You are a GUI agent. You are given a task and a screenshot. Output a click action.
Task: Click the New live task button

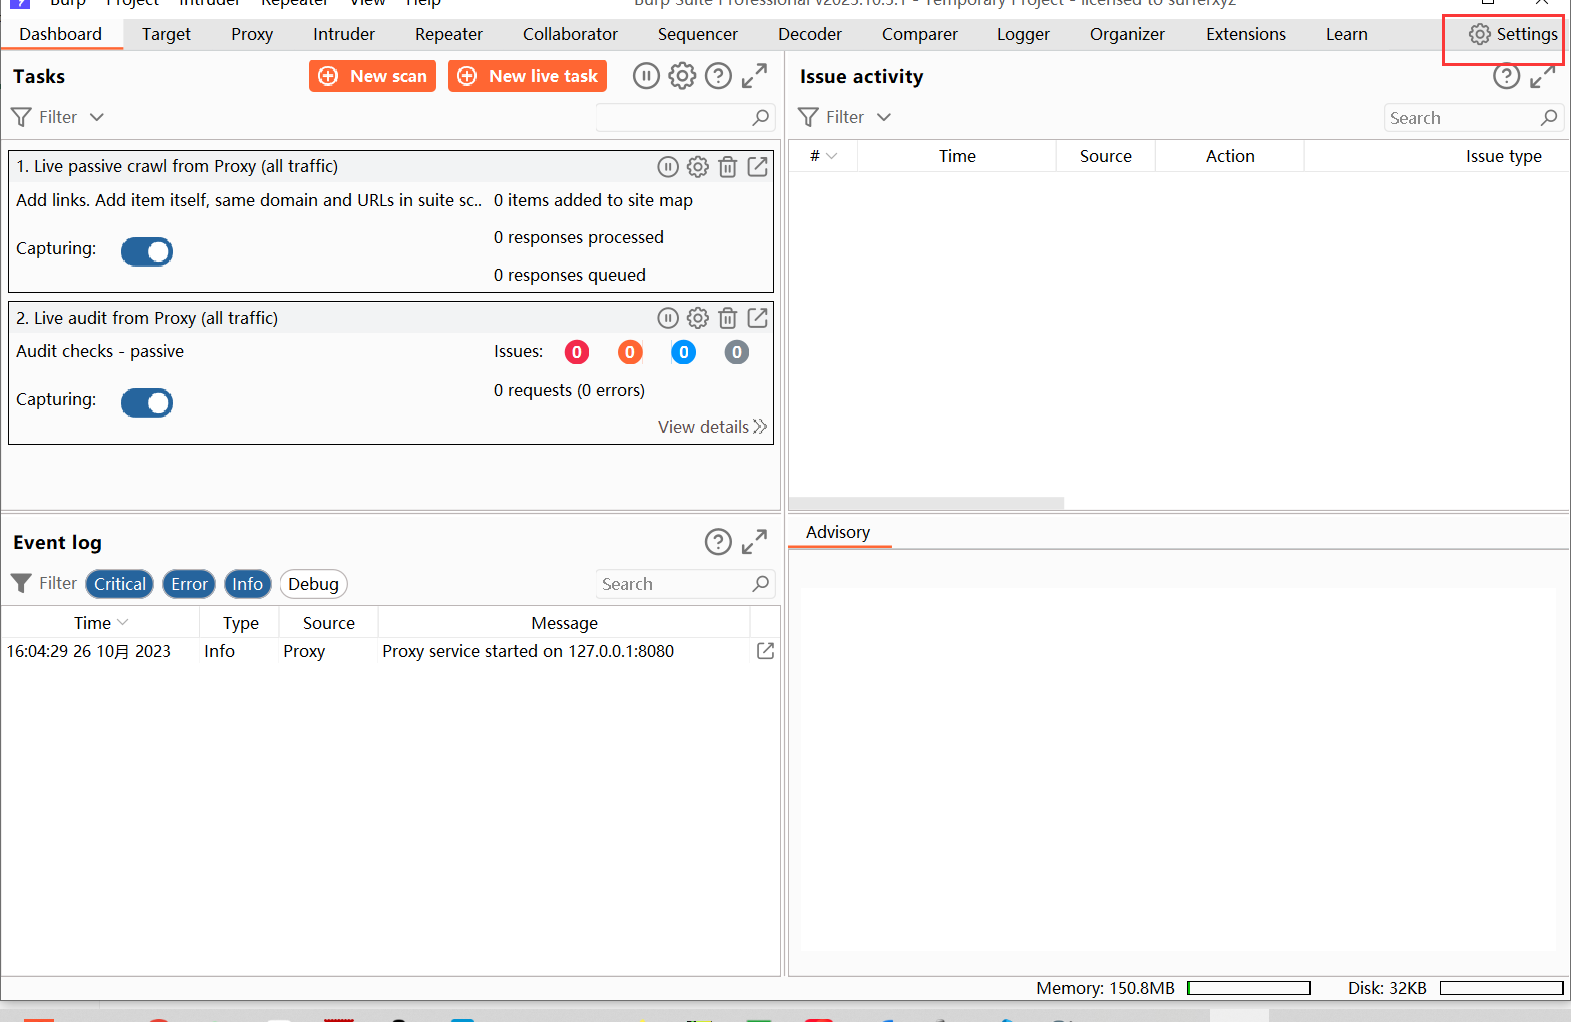[x=527, y=76]
